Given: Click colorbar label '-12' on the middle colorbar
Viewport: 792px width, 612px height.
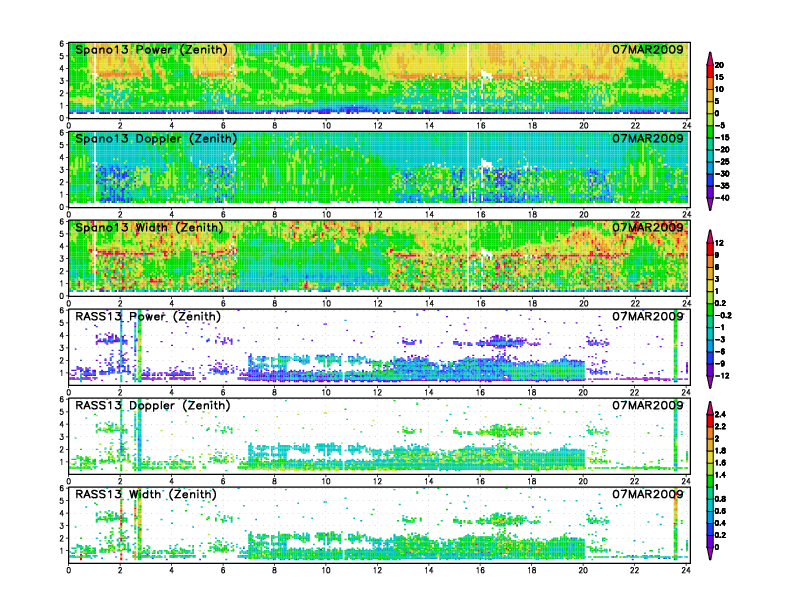Looking at the screenshot, I should point(722,376).
